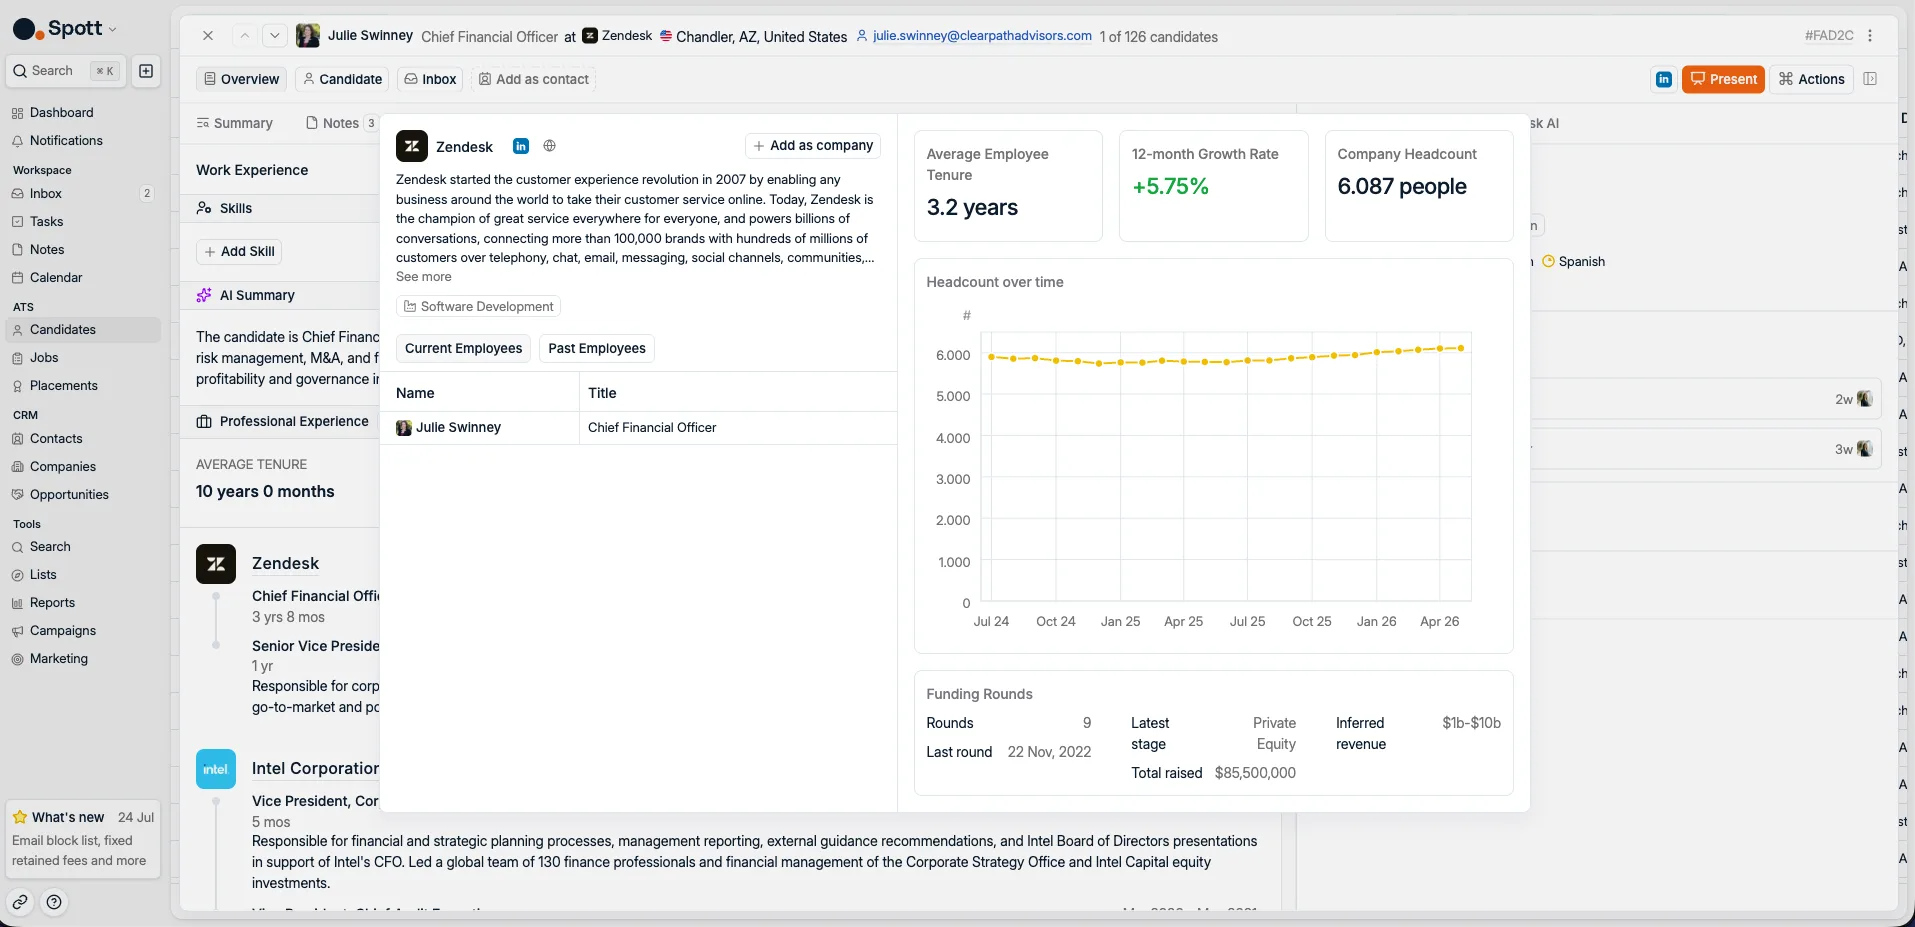Viewport: 1915px width, 927px height.
Task: Expand description with See more
Action: (x=424, y=277)
